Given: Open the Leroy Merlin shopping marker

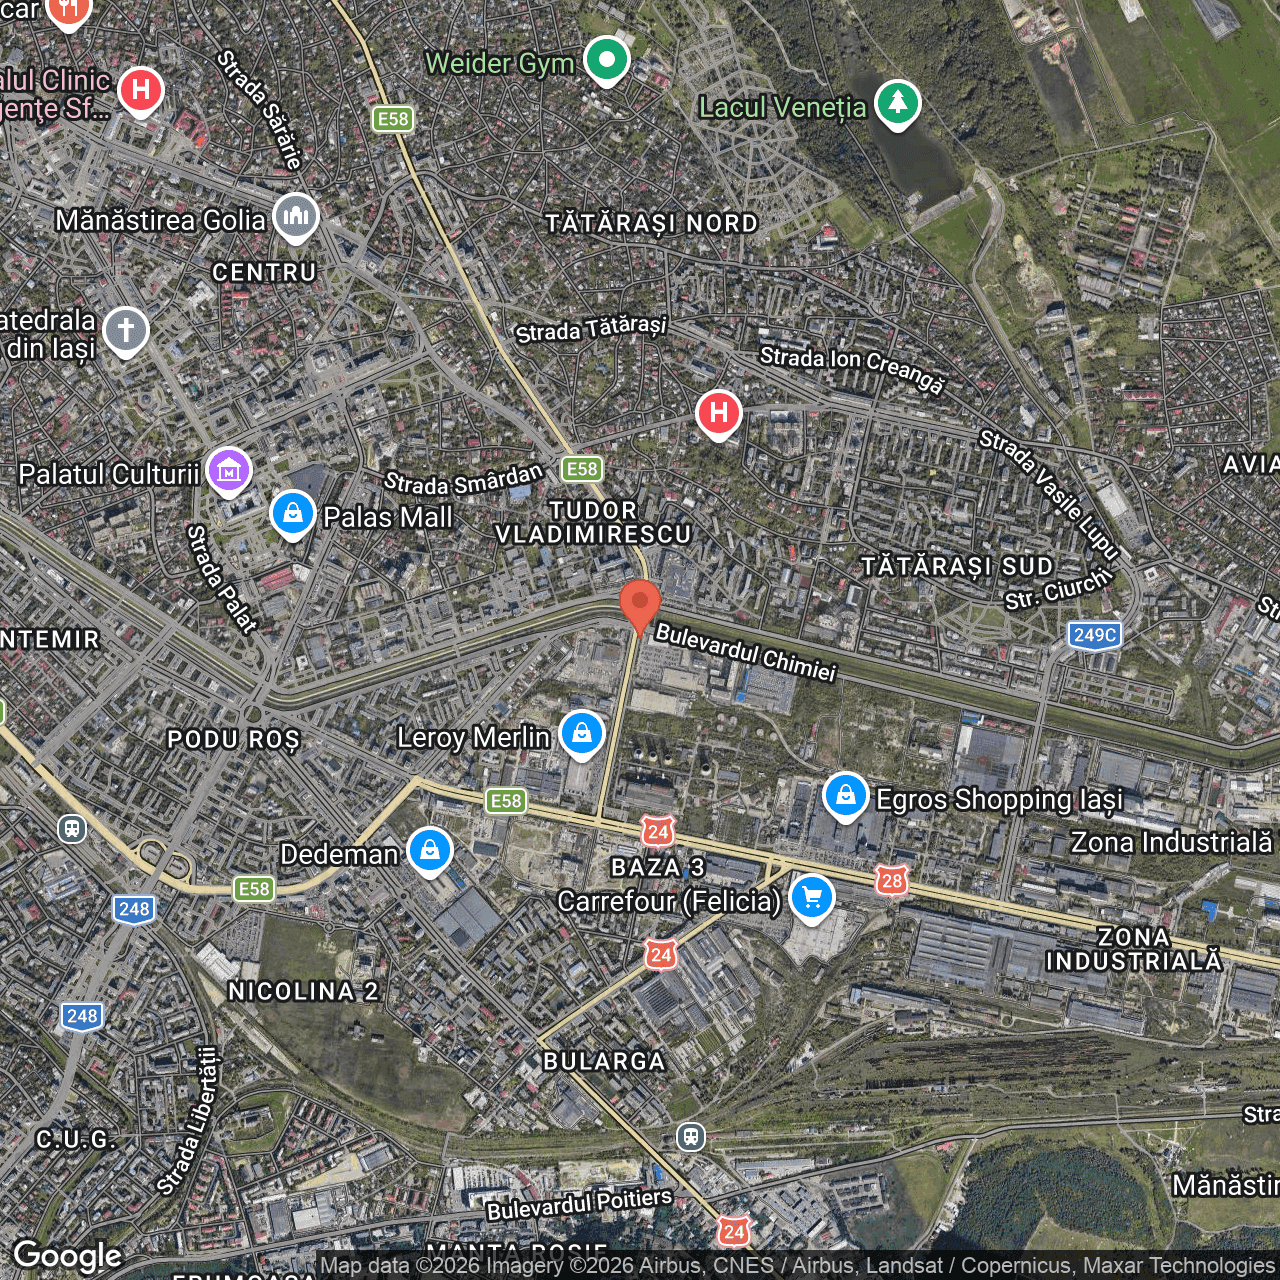Looking at the screenshot, I should point(582,735).
